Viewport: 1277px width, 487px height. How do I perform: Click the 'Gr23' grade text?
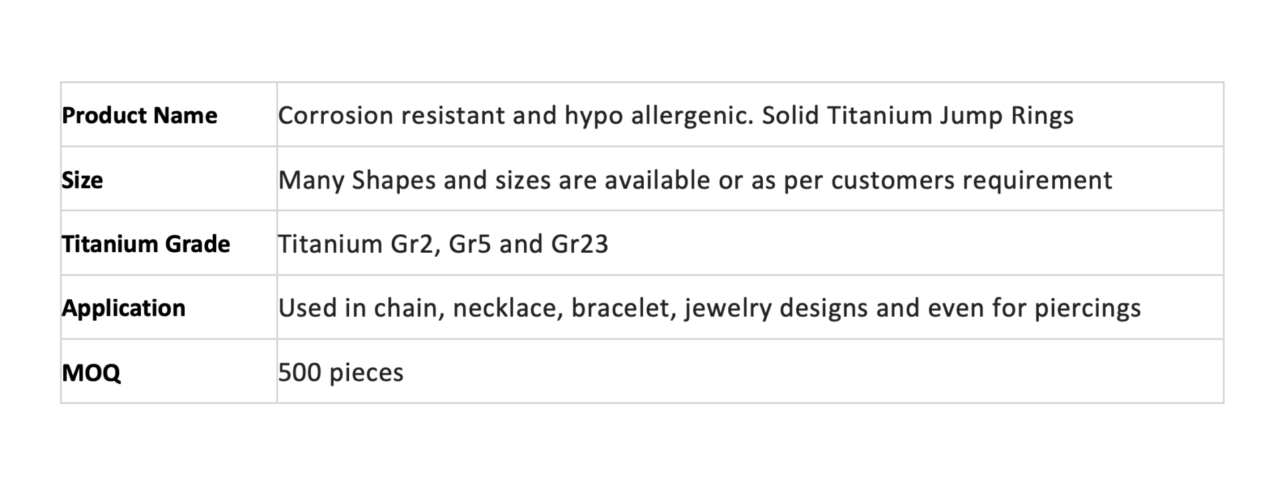579,244
